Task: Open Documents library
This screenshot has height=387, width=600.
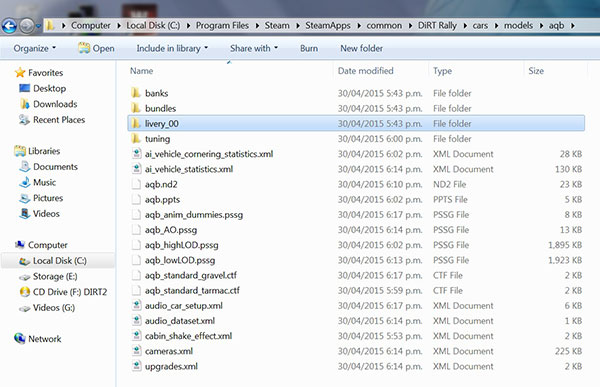Action: 48,167
